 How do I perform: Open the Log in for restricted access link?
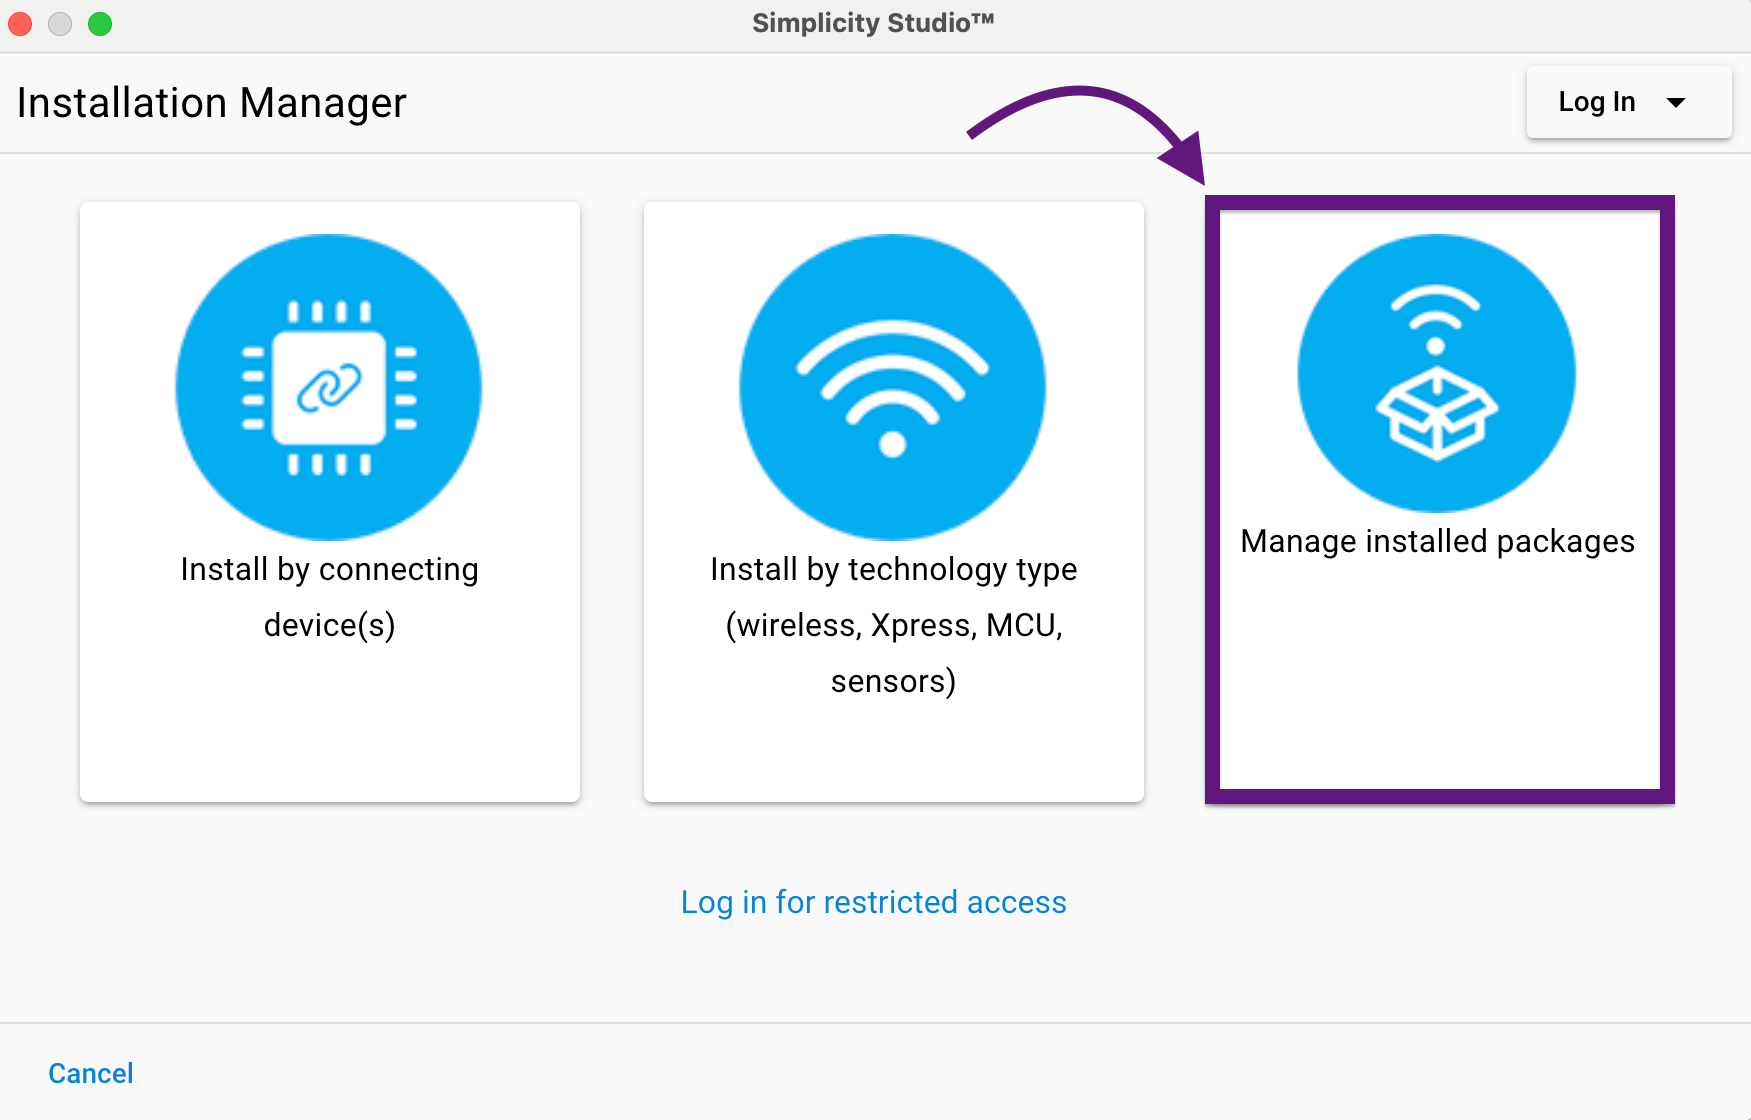click(874, 902)
